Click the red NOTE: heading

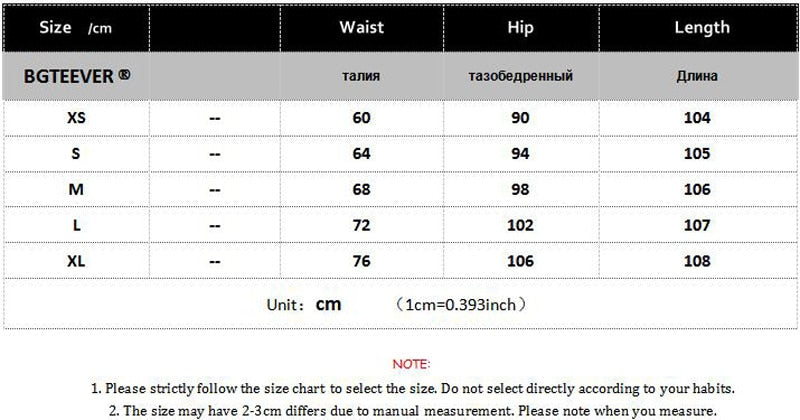point(411,364)
